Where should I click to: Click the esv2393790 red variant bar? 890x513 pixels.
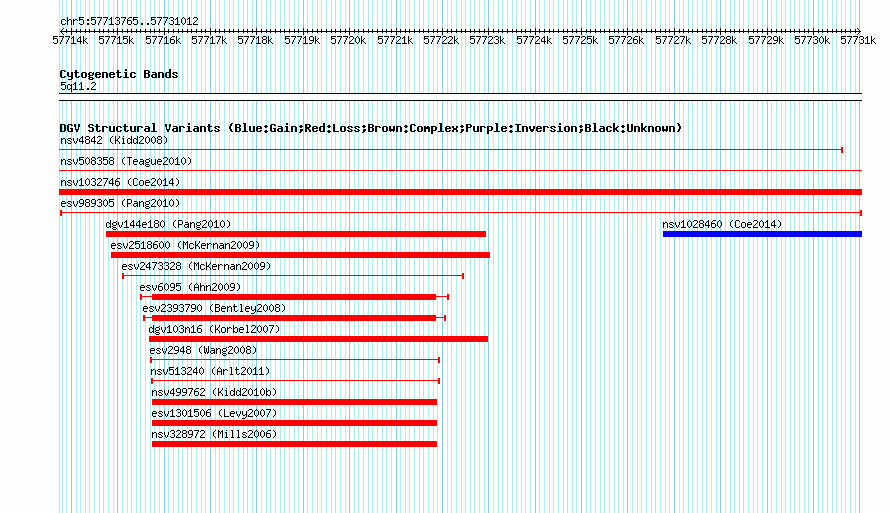tap(294, 318)
